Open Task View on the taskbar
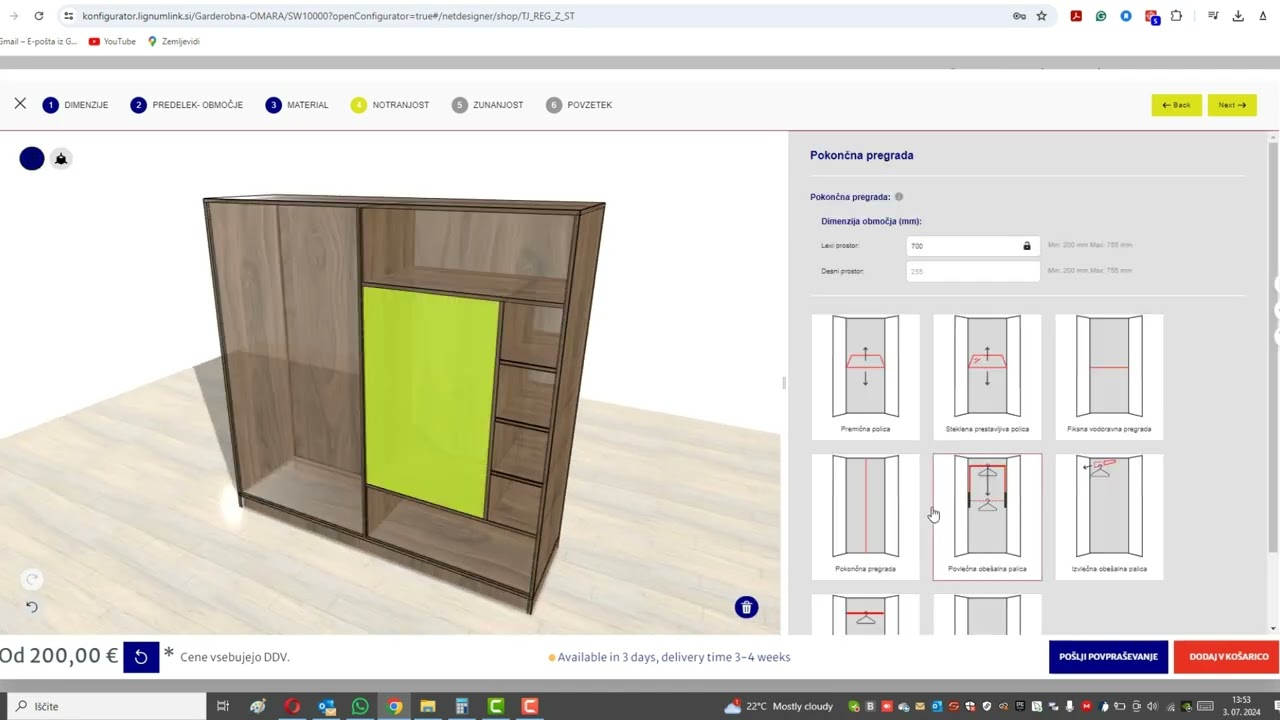The height and width of the screenshot is (720, 1280). click(223, 706)
